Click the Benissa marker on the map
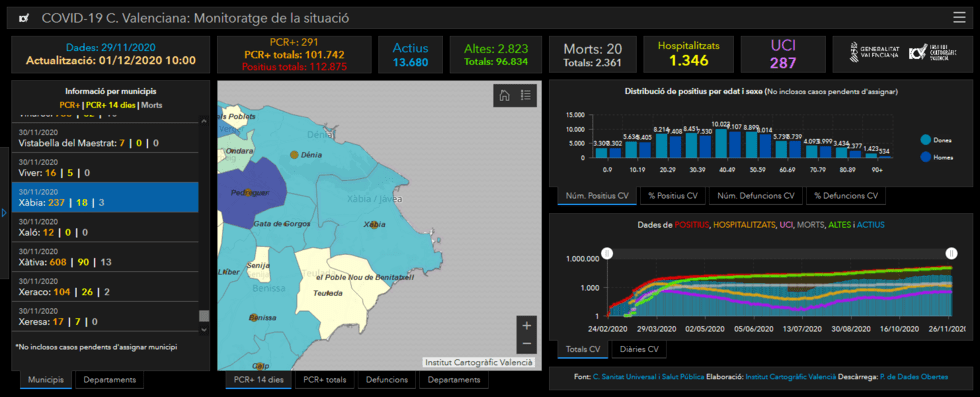Screen dimensions: 980x397 pos(254,318)
